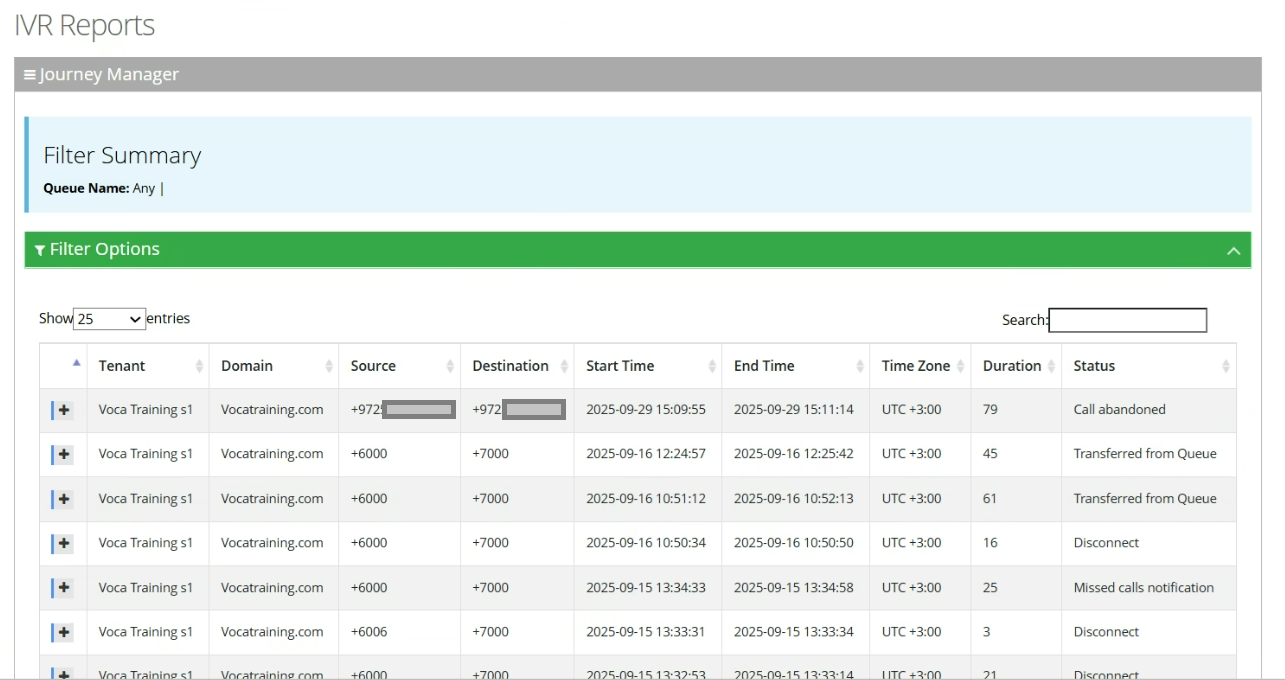Expand the Call abandoned row plus icon

click(x=64, y=410)
